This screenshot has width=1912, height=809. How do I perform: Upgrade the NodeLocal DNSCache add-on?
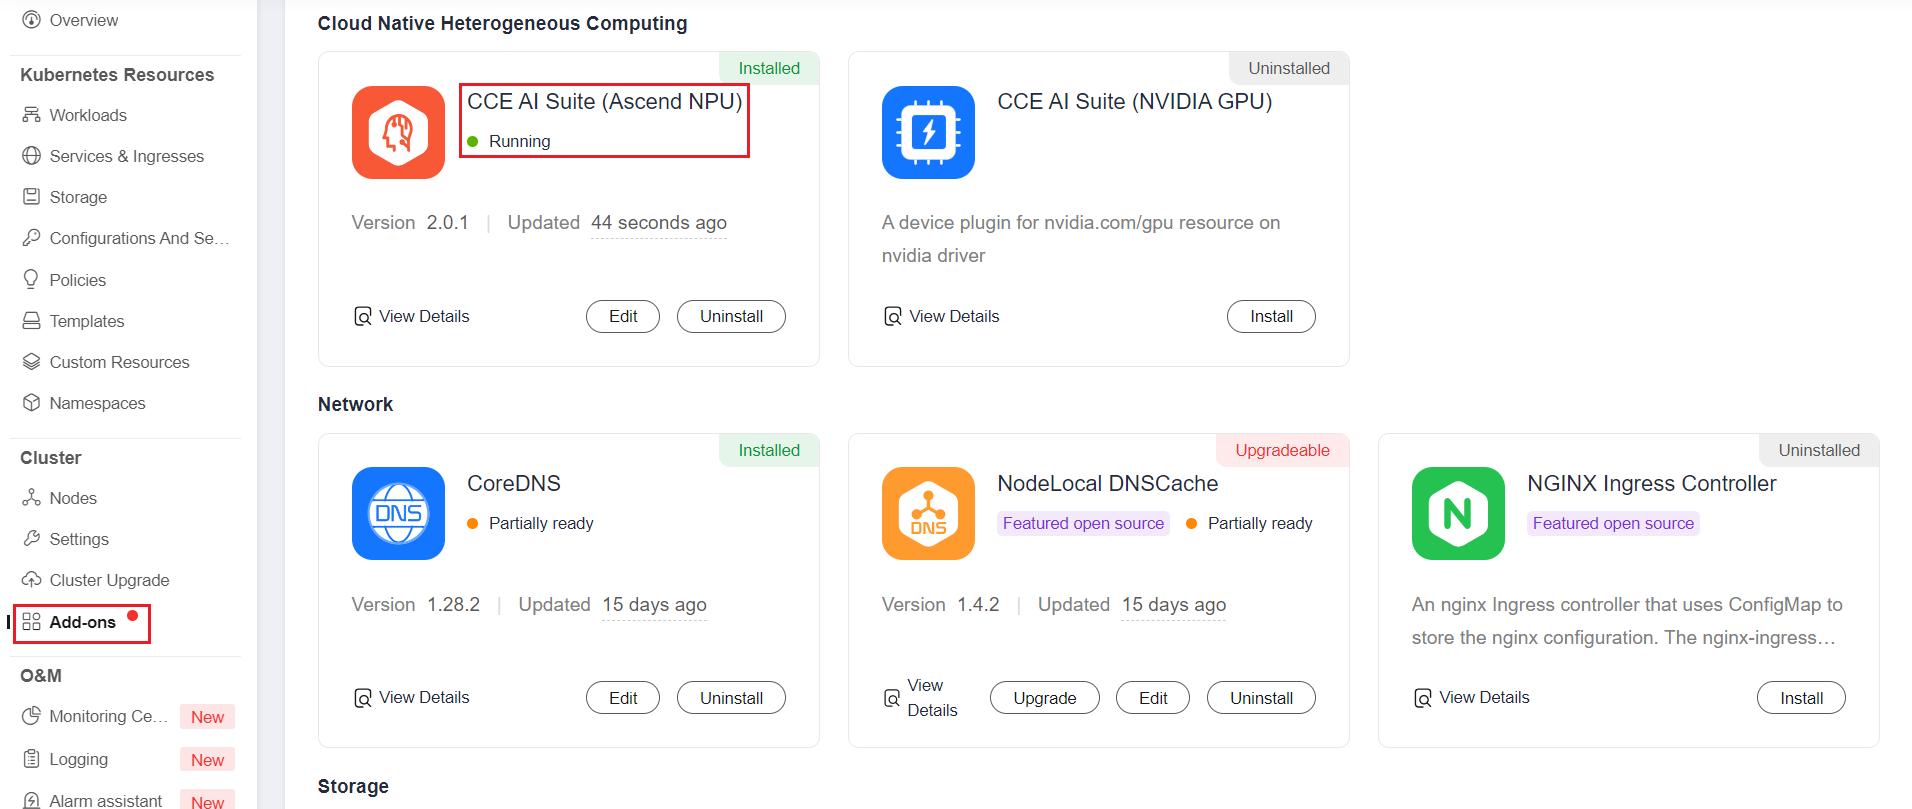point(1044,698)
